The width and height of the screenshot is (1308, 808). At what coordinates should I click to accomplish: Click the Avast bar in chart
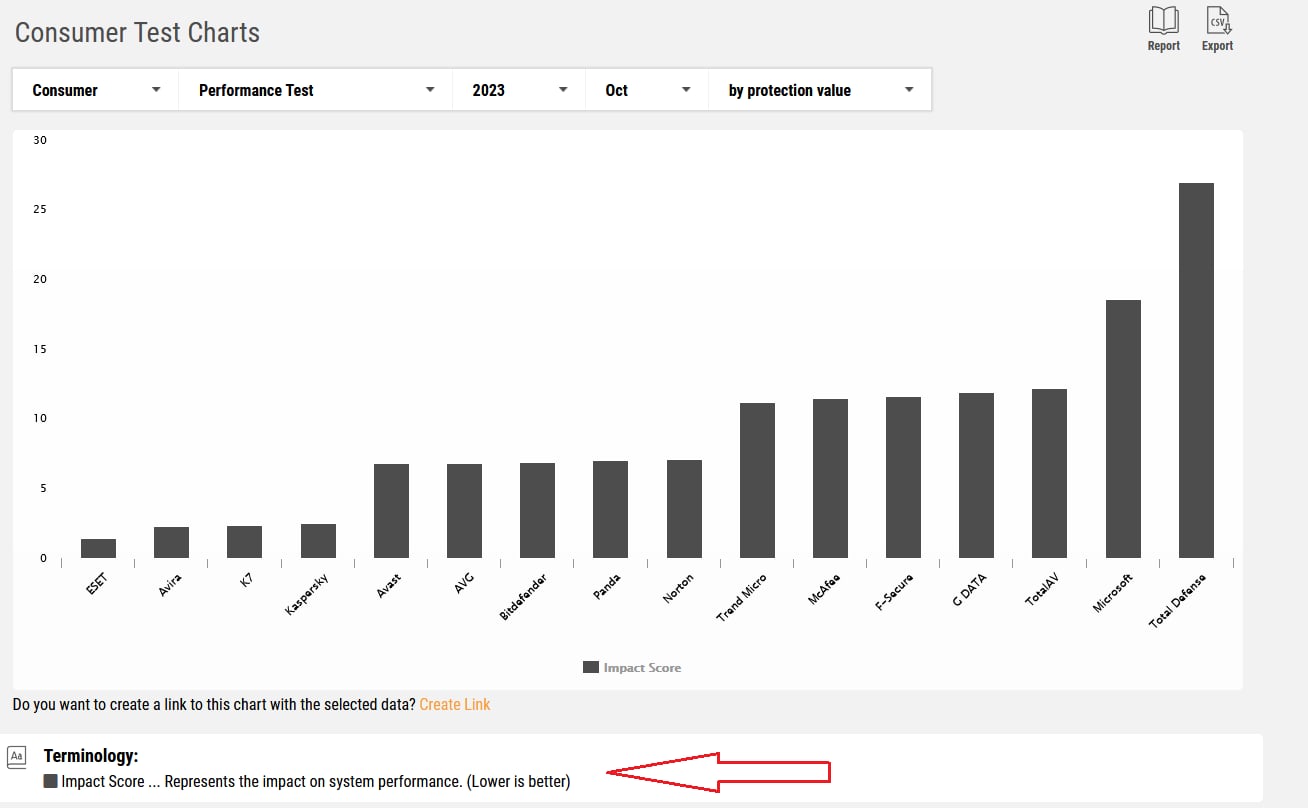391,511
